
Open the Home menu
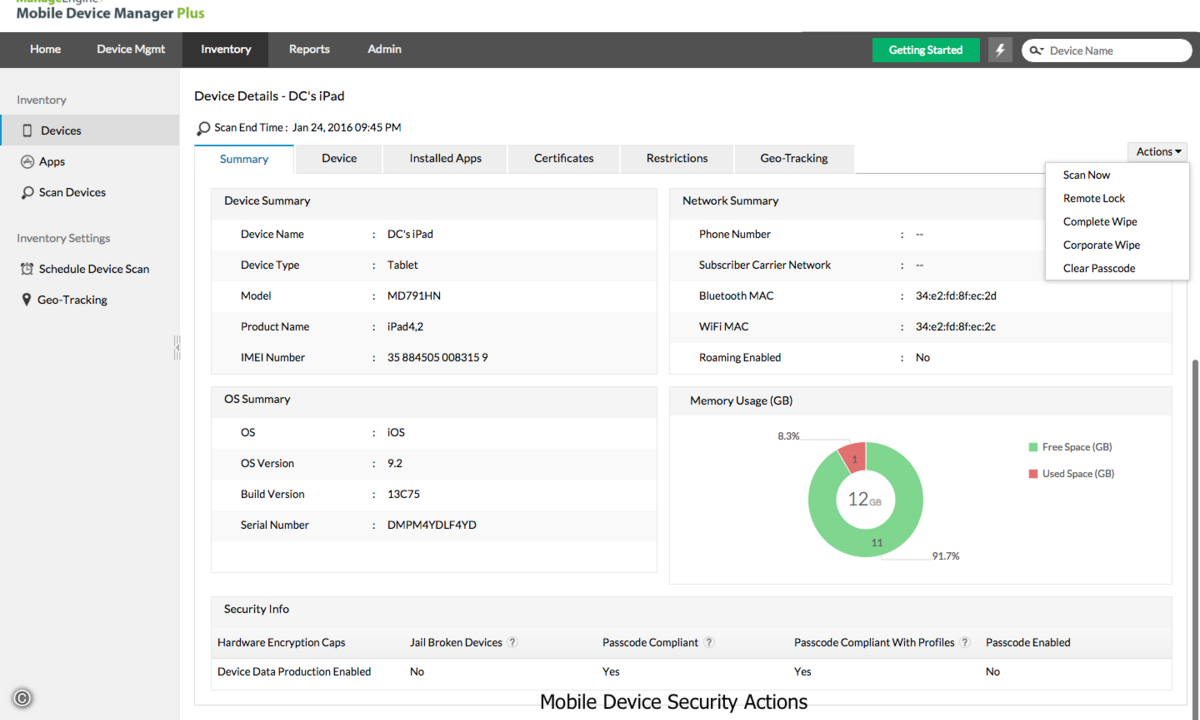click(45, 49)
